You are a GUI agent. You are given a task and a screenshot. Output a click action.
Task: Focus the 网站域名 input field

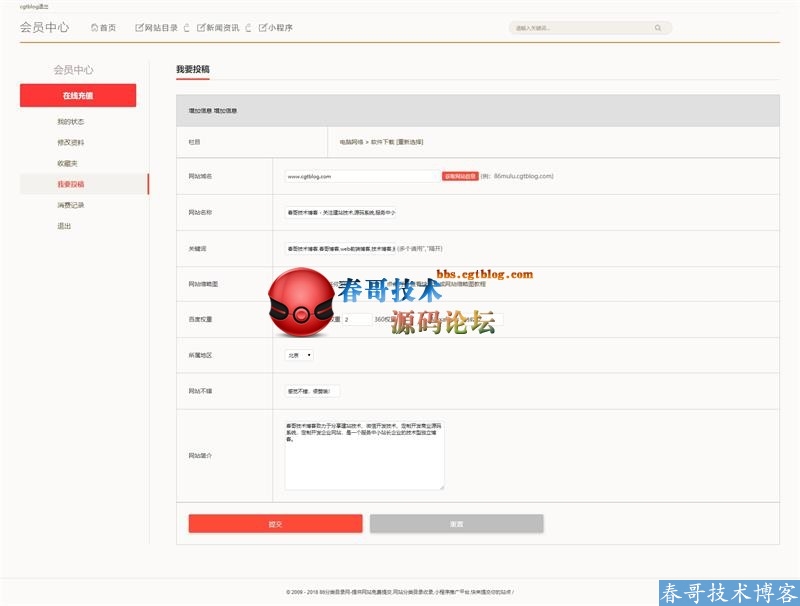point(361,176)
